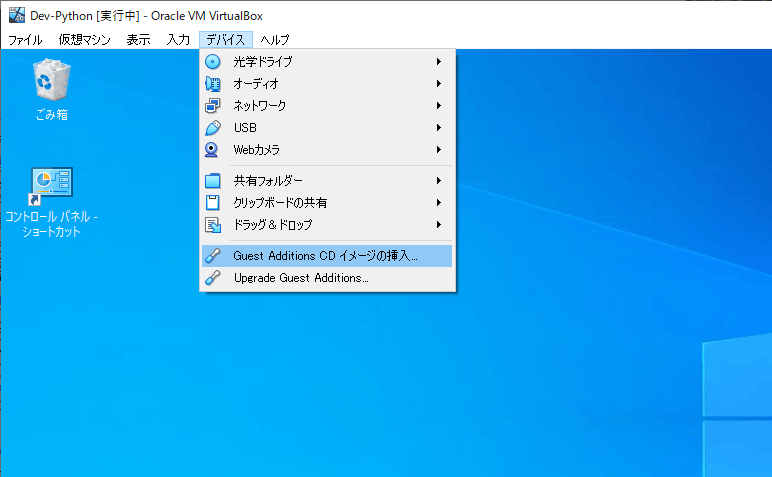Close the デバイス menu from the menu bar
The image size is (772, 477).
click(225, 39)
